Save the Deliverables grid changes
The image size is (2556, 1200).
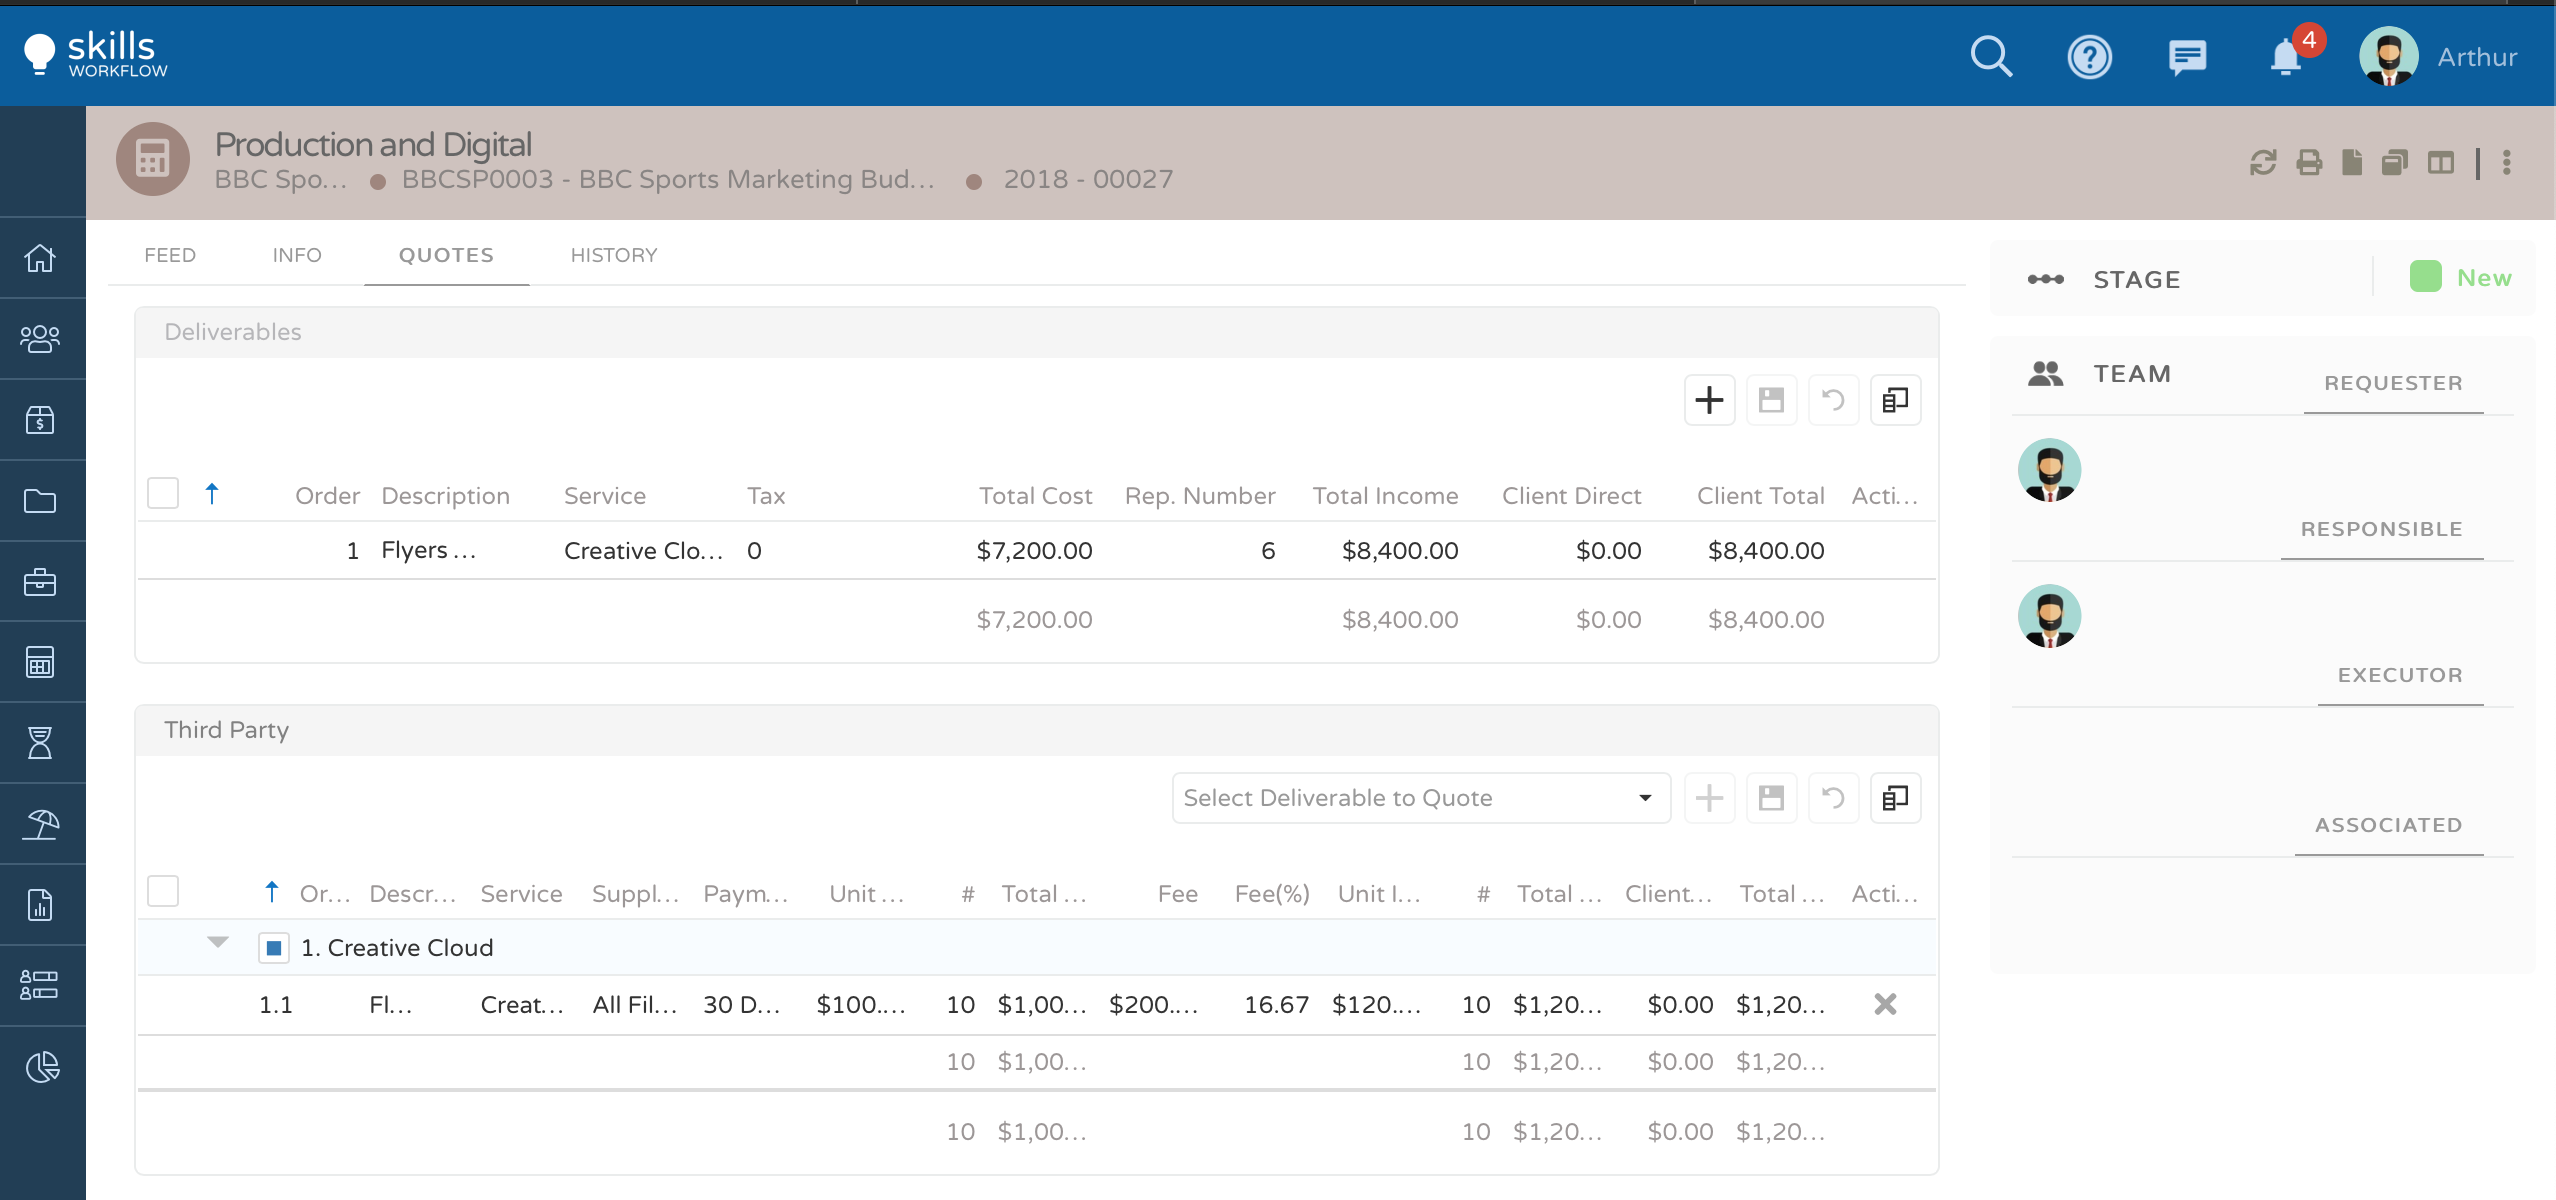coord(1771,400)
